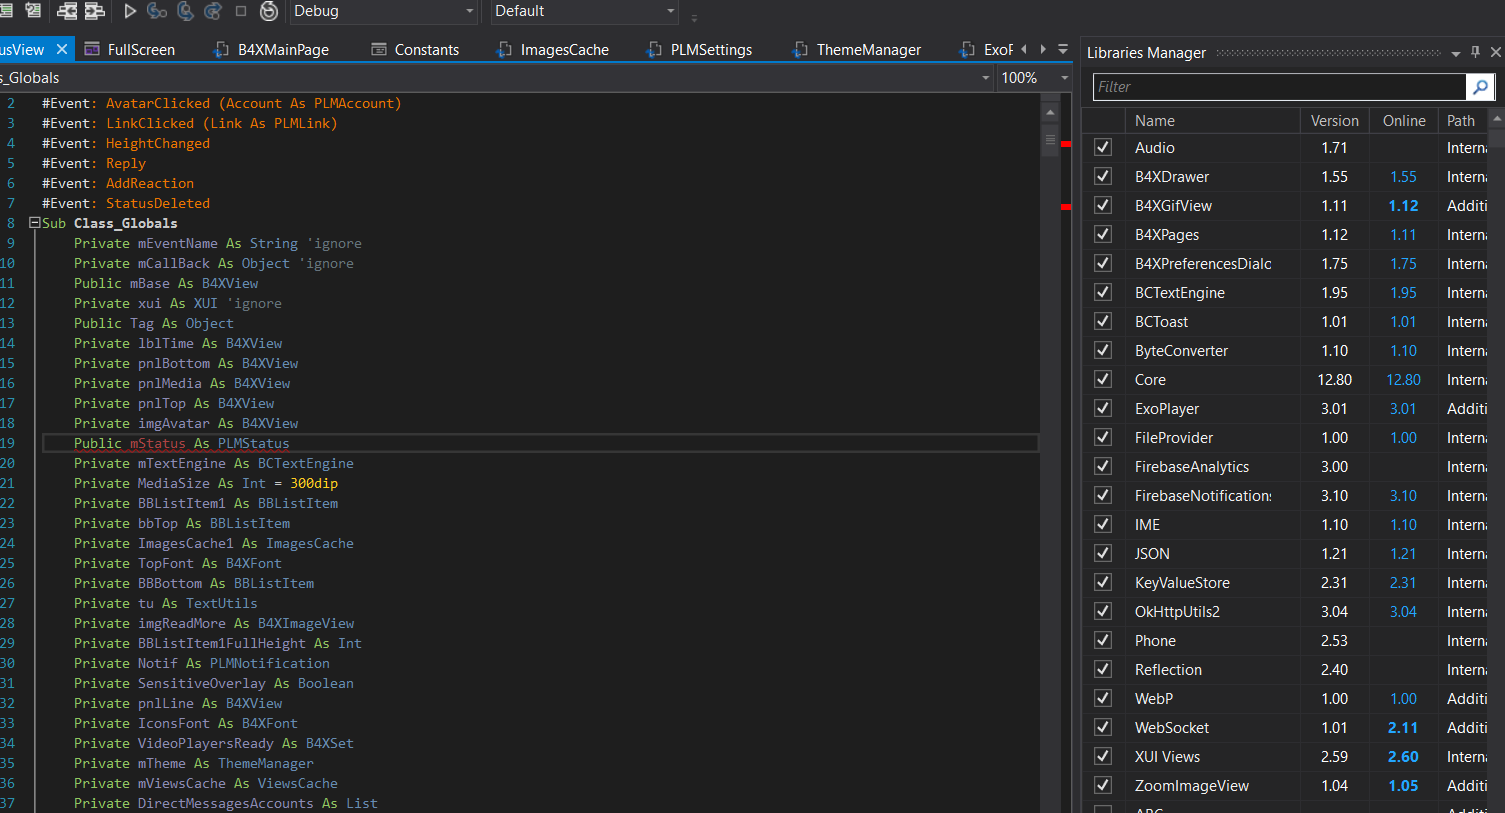
Task: Click the Filter text field in Libraries Manager
Action: click(1278, 87)
